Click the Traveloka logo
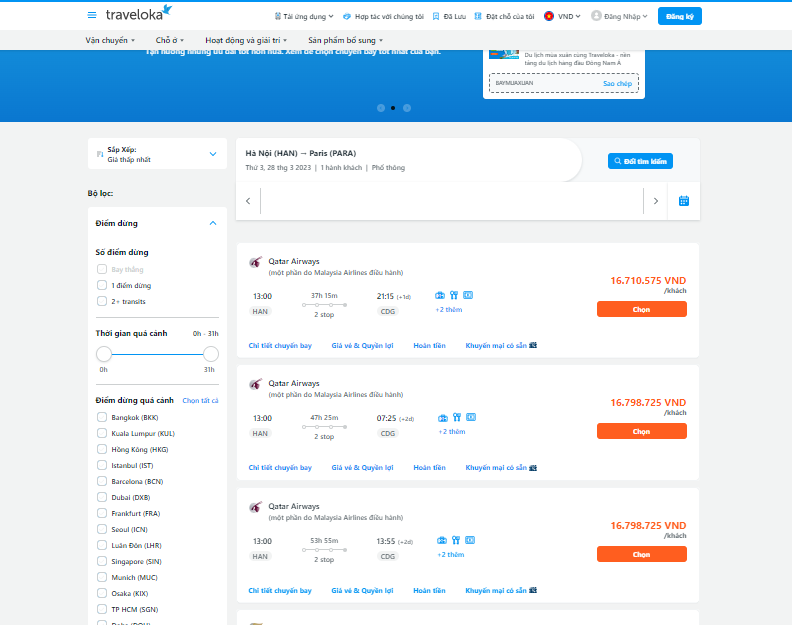Viewport: 792px width, 625px height. [139, 13]
